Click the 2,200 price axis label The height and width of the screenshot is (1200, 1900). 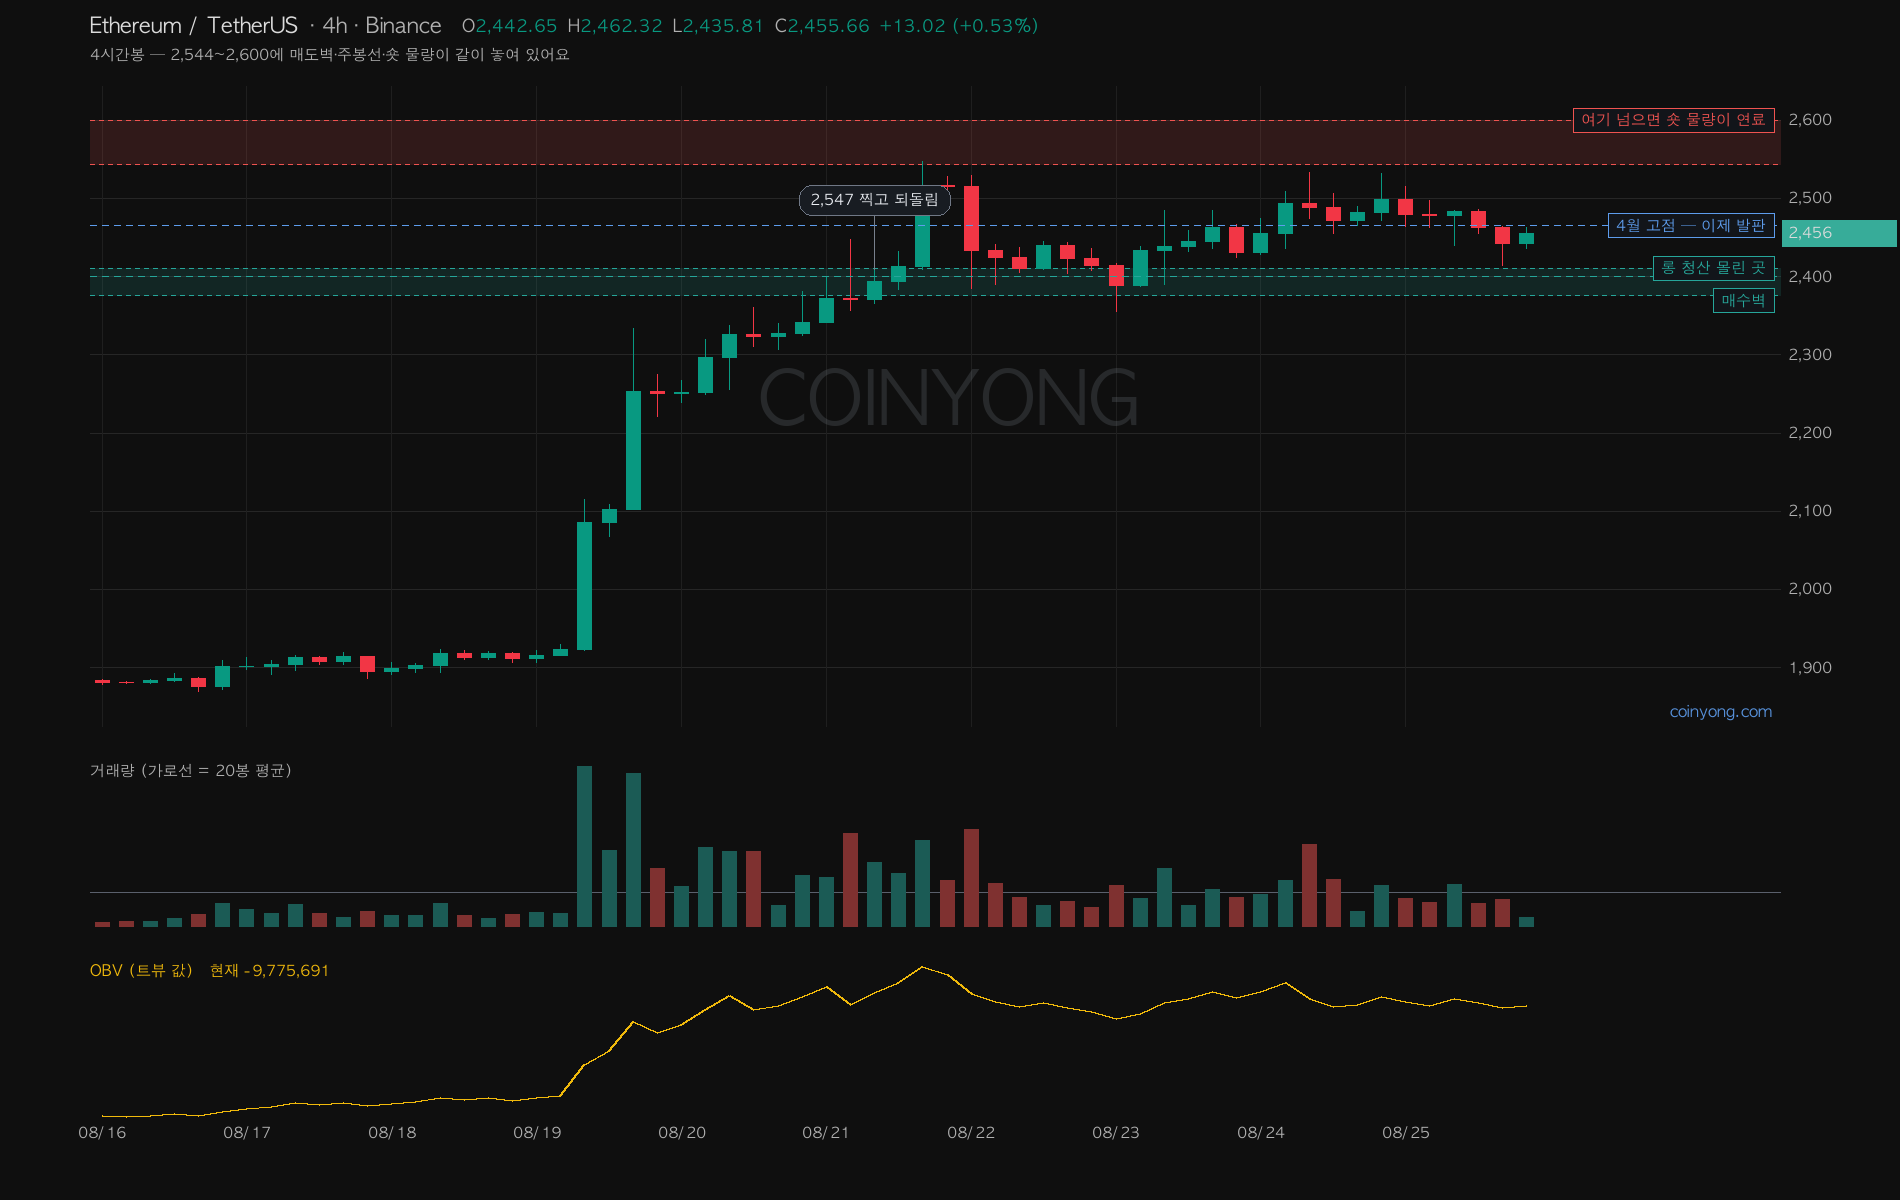pos(1810,433)
